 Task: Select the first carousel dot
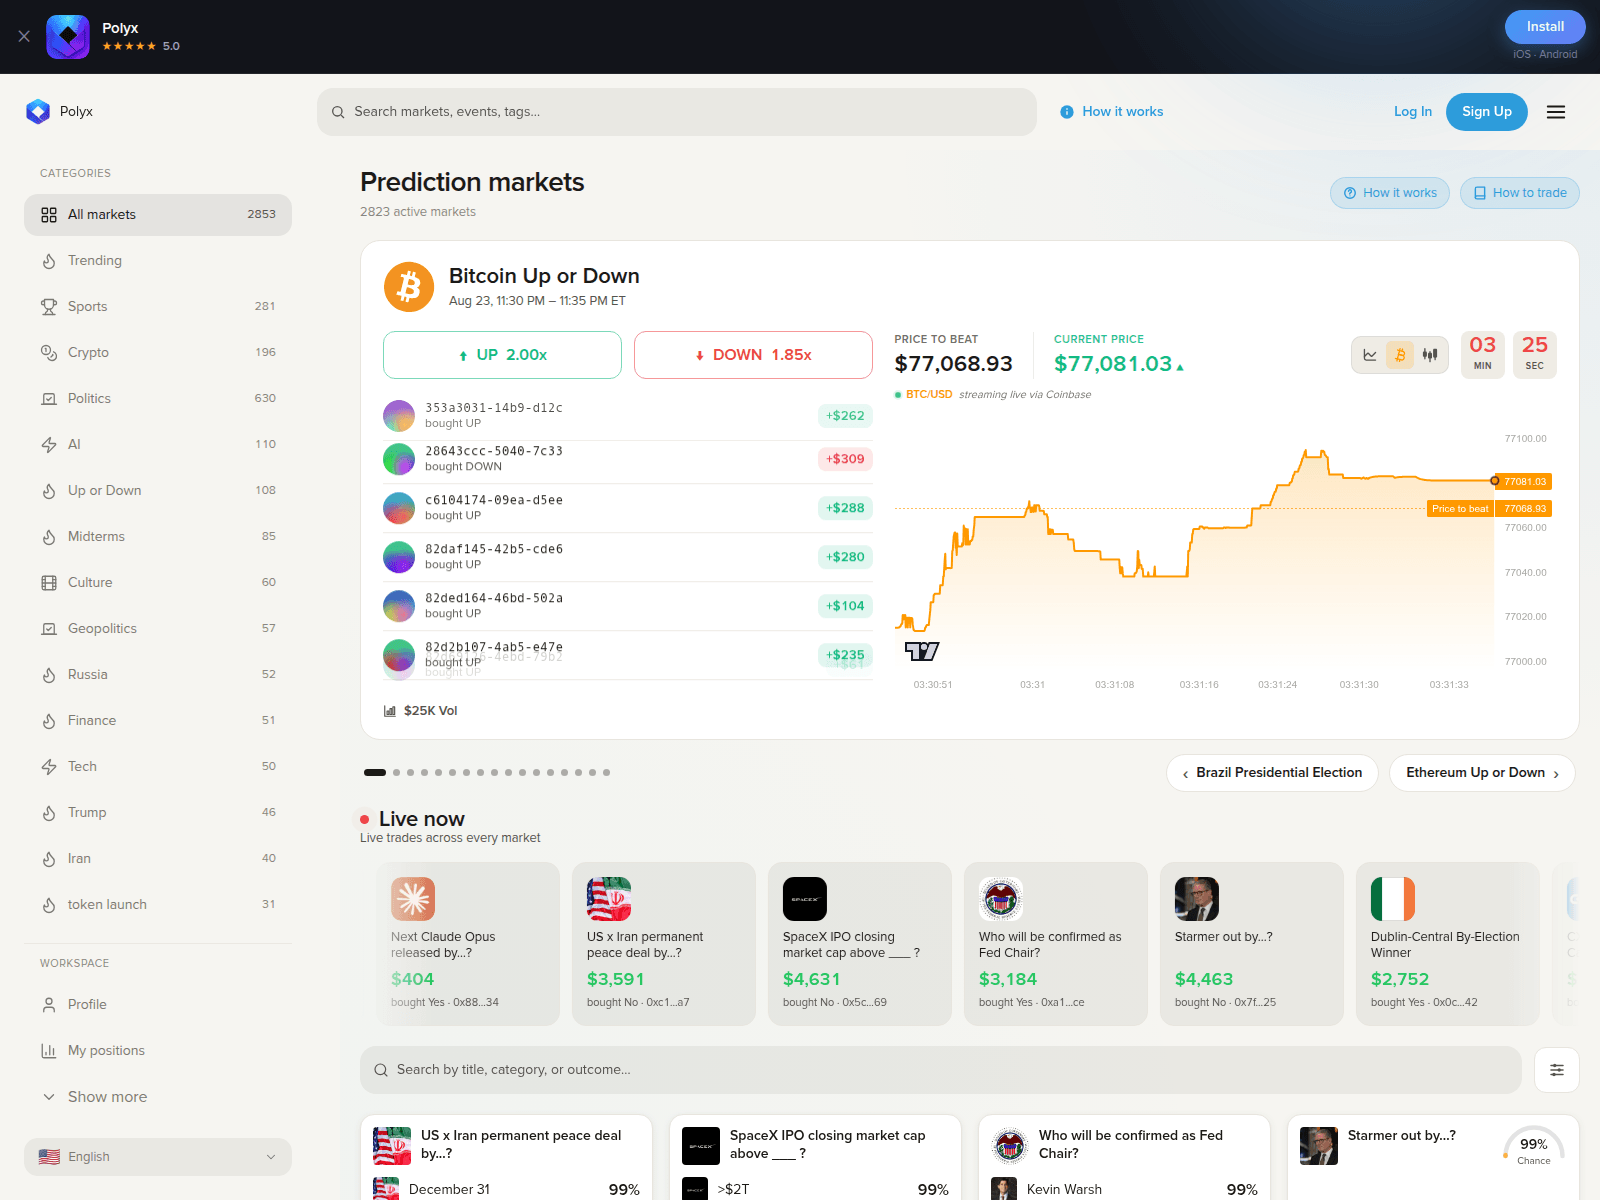pos(375,772)
